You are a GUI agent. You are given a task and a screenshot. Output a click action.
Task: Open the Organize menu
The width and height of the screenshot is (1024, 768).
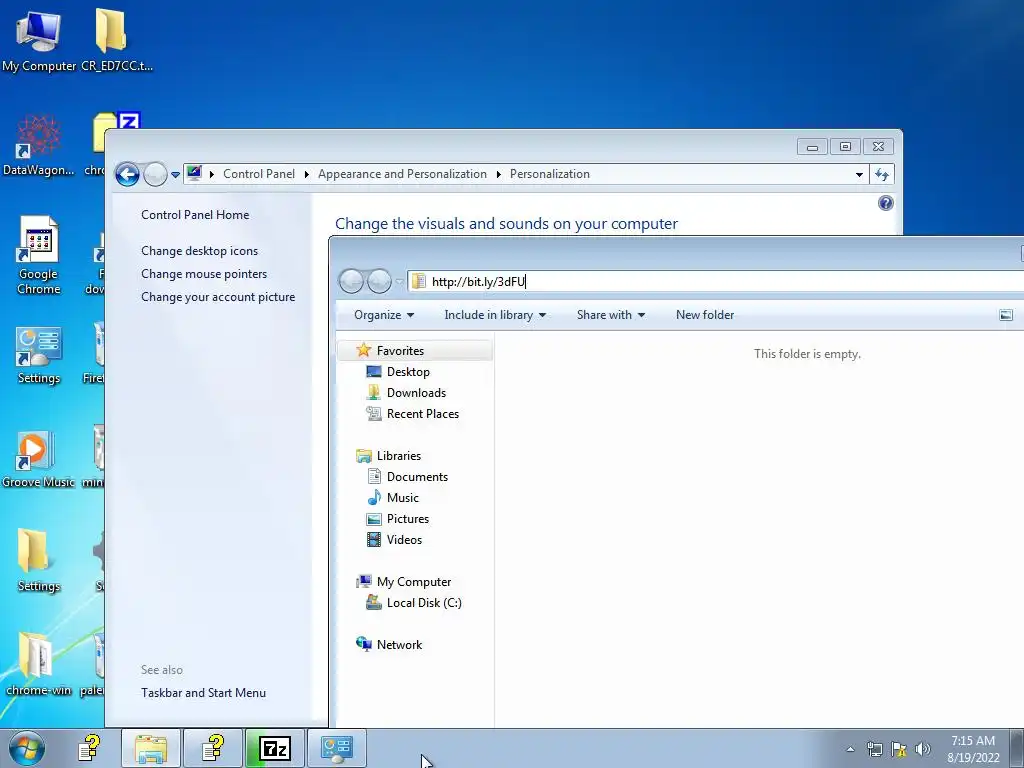coord(384,315)
